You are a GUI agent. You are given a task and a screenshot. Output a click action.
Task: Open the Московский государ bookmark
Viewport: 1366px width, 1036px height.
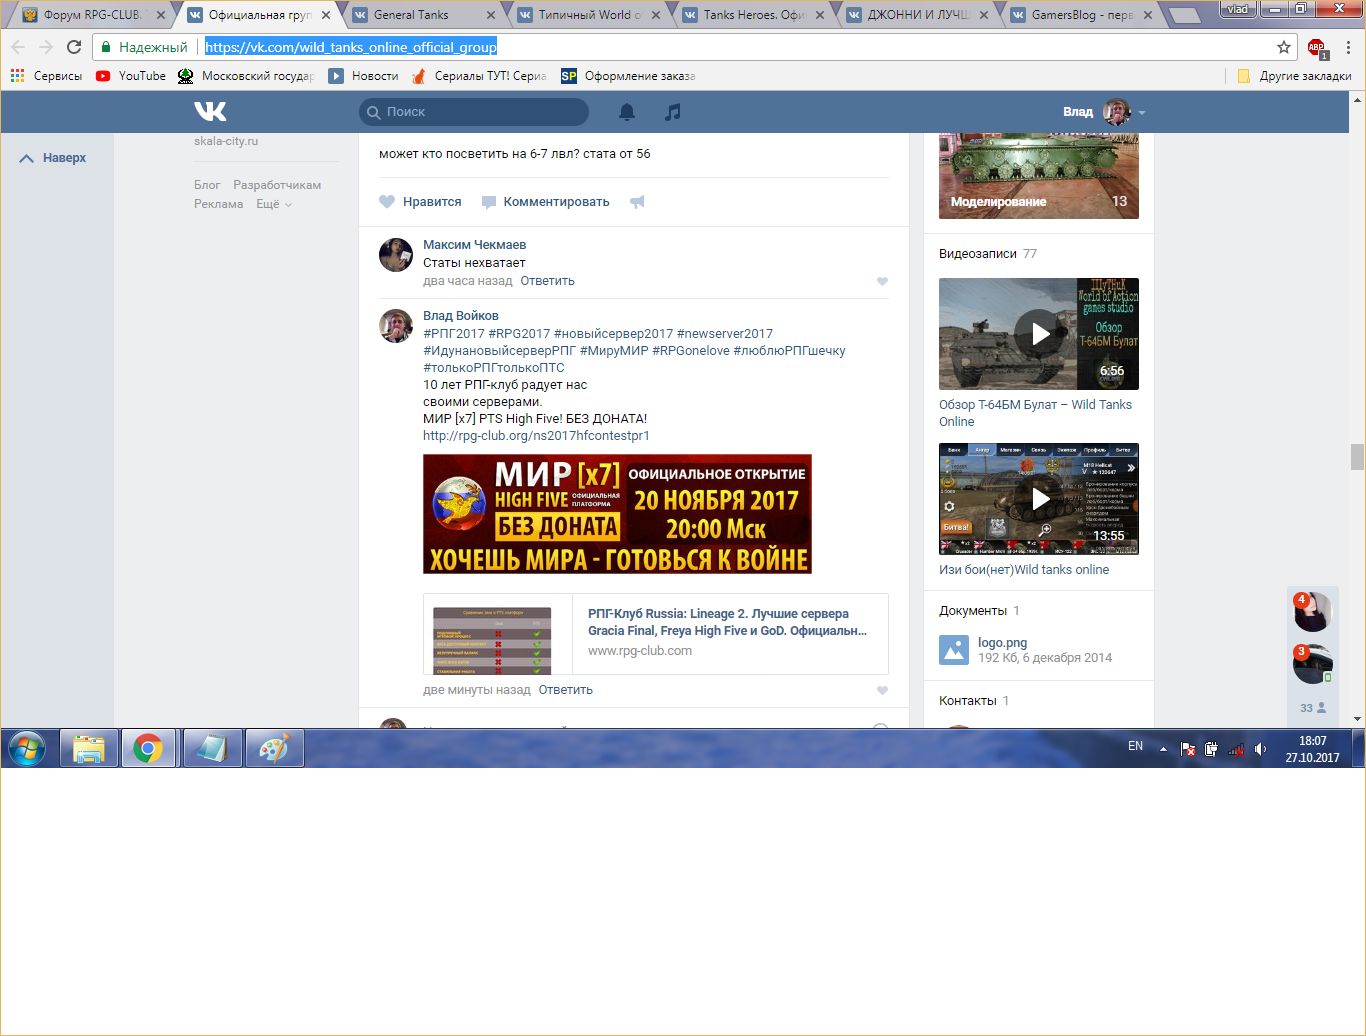tap(246, 76)
